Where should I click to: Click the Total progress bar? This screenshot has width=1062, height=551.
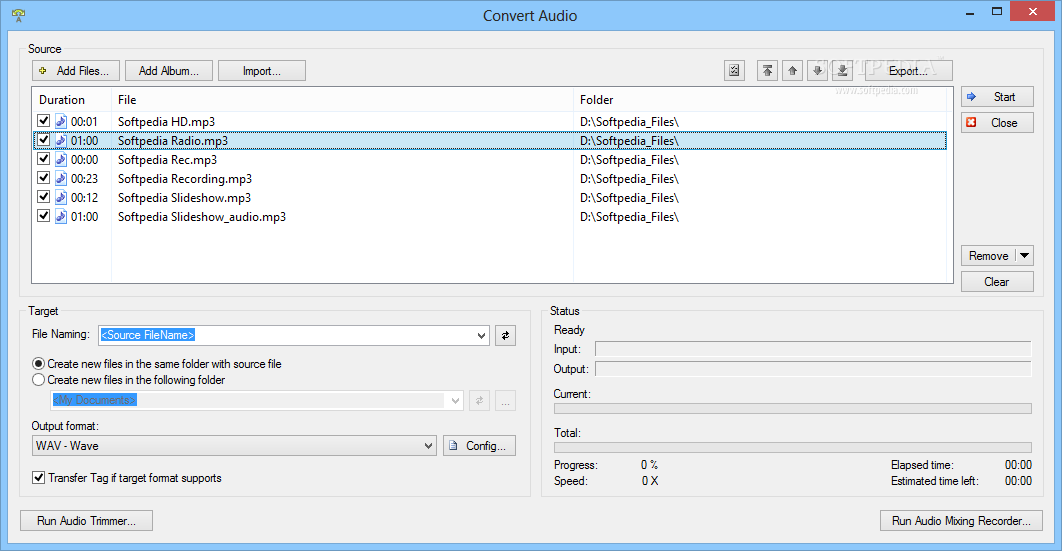[792, 447]
